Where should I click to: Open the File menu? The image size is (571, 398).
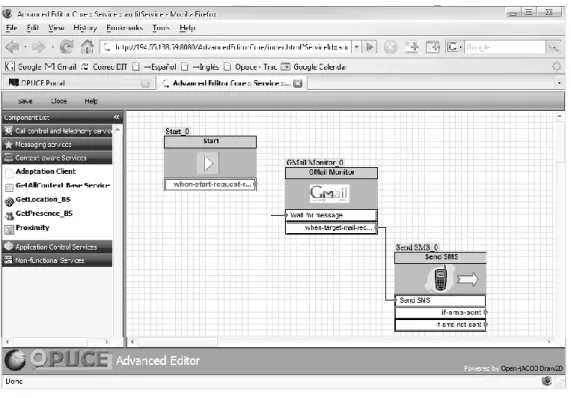(12, 28)
